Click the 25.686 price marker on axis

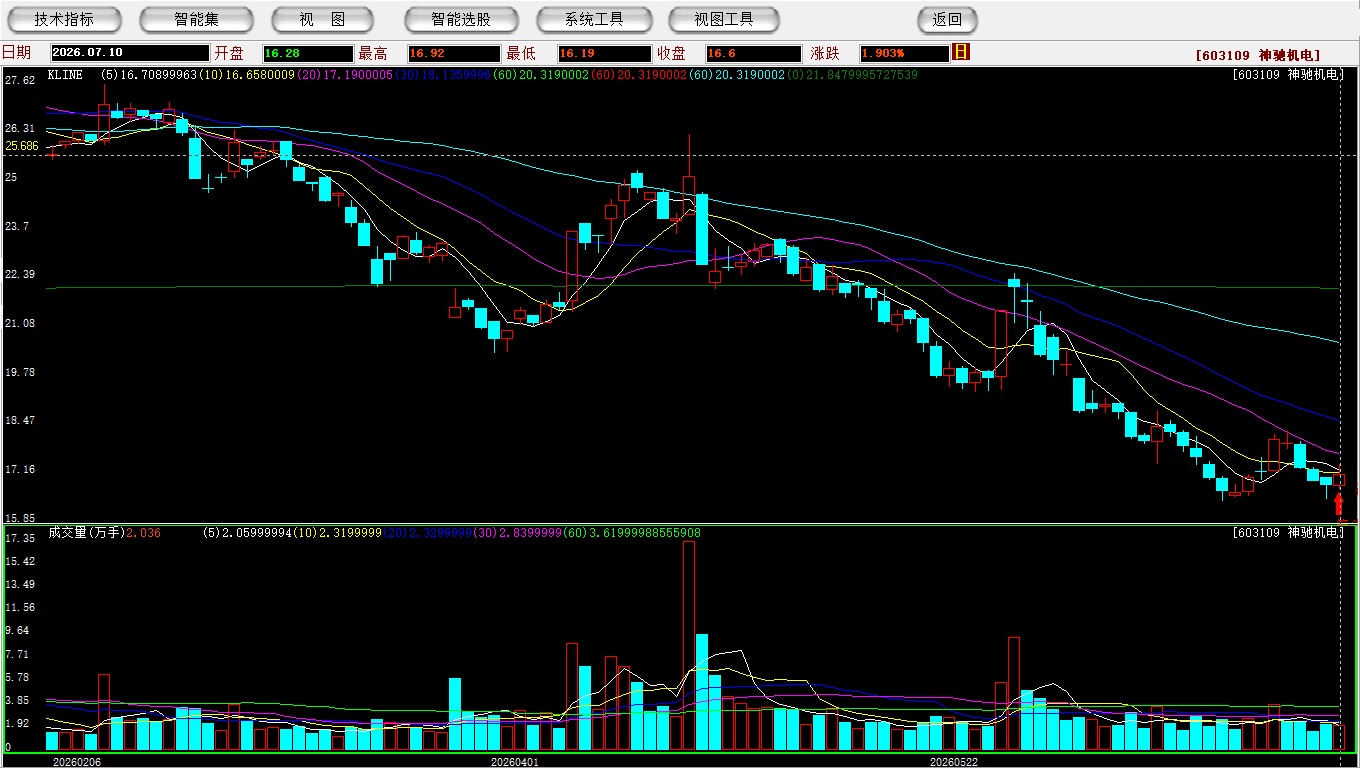pos(21,146)
